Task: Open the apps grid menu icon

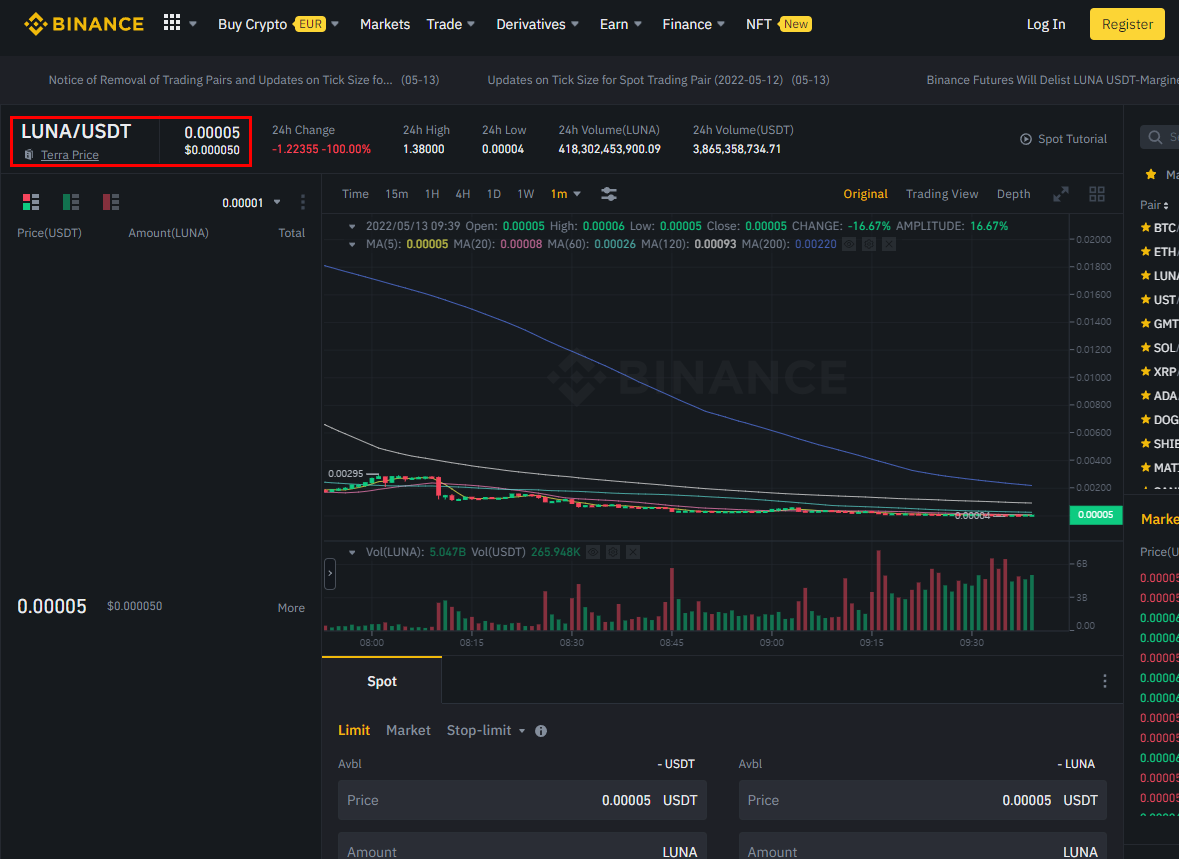Action: point(171,23)
